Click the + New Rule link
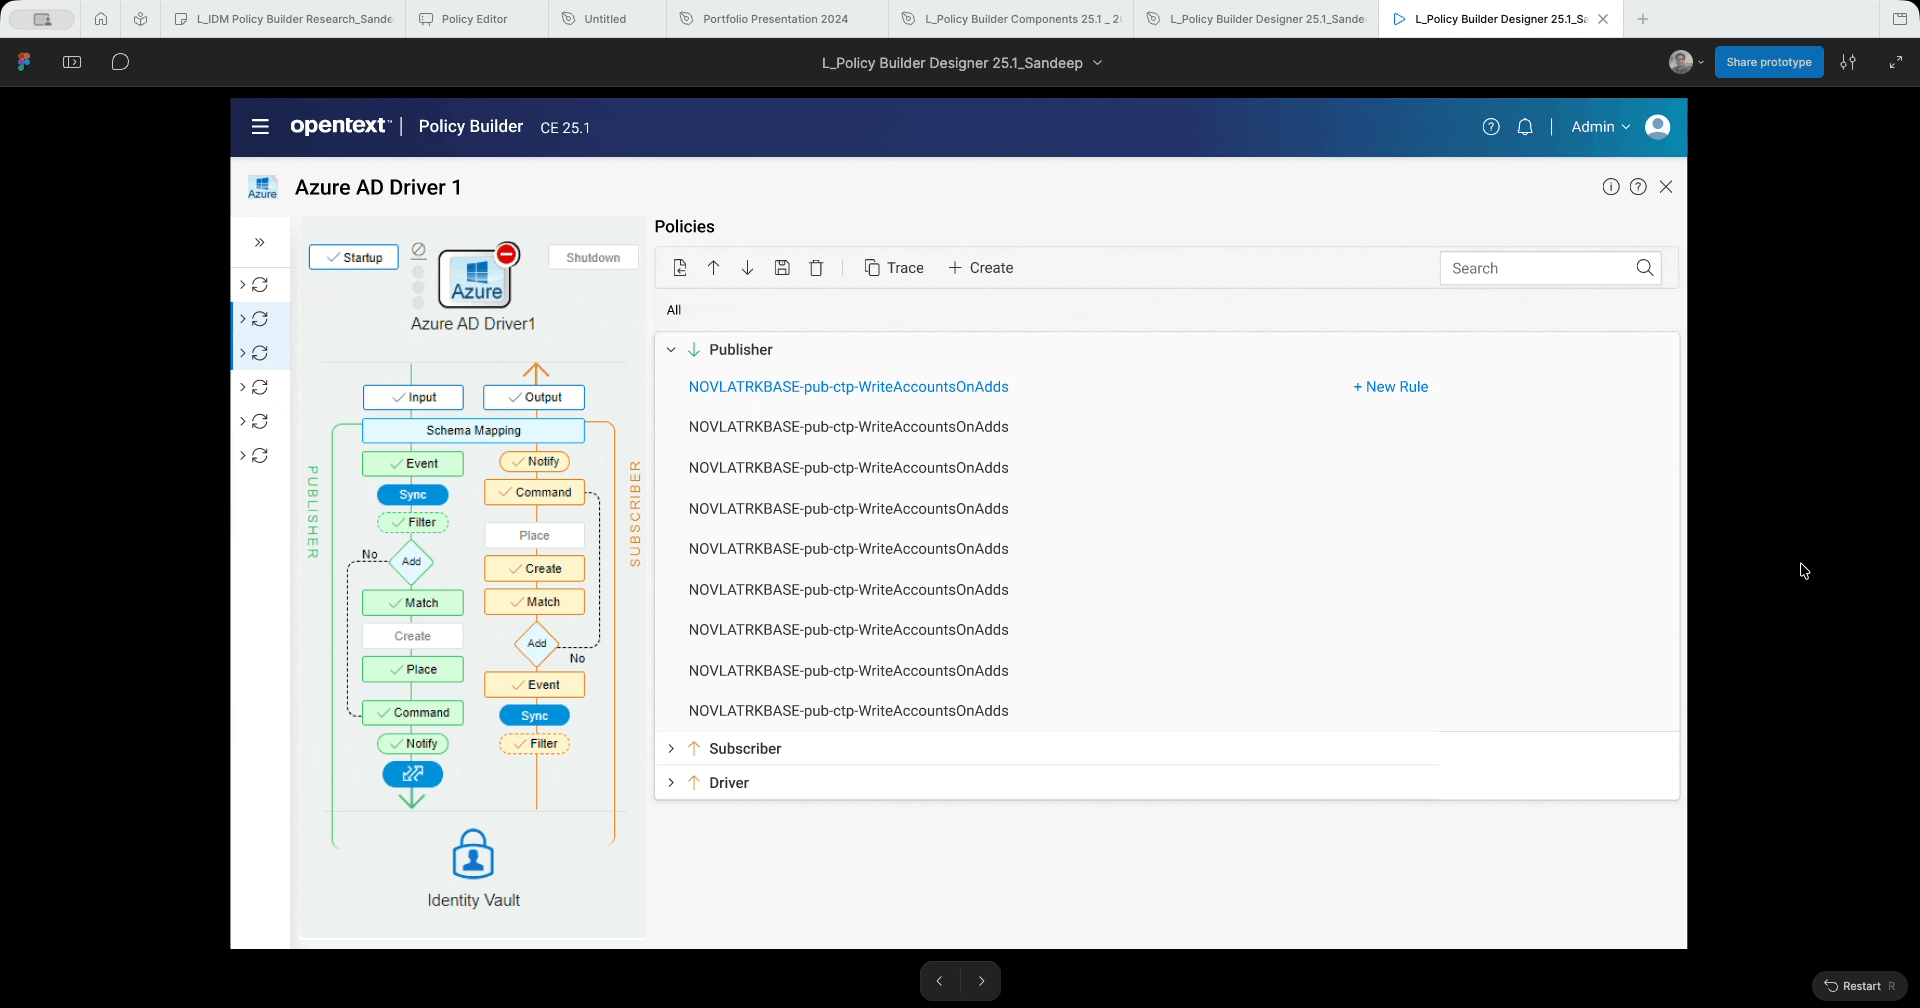Viewport: 1920px width, 1008px height. [x=1391, y=387]
